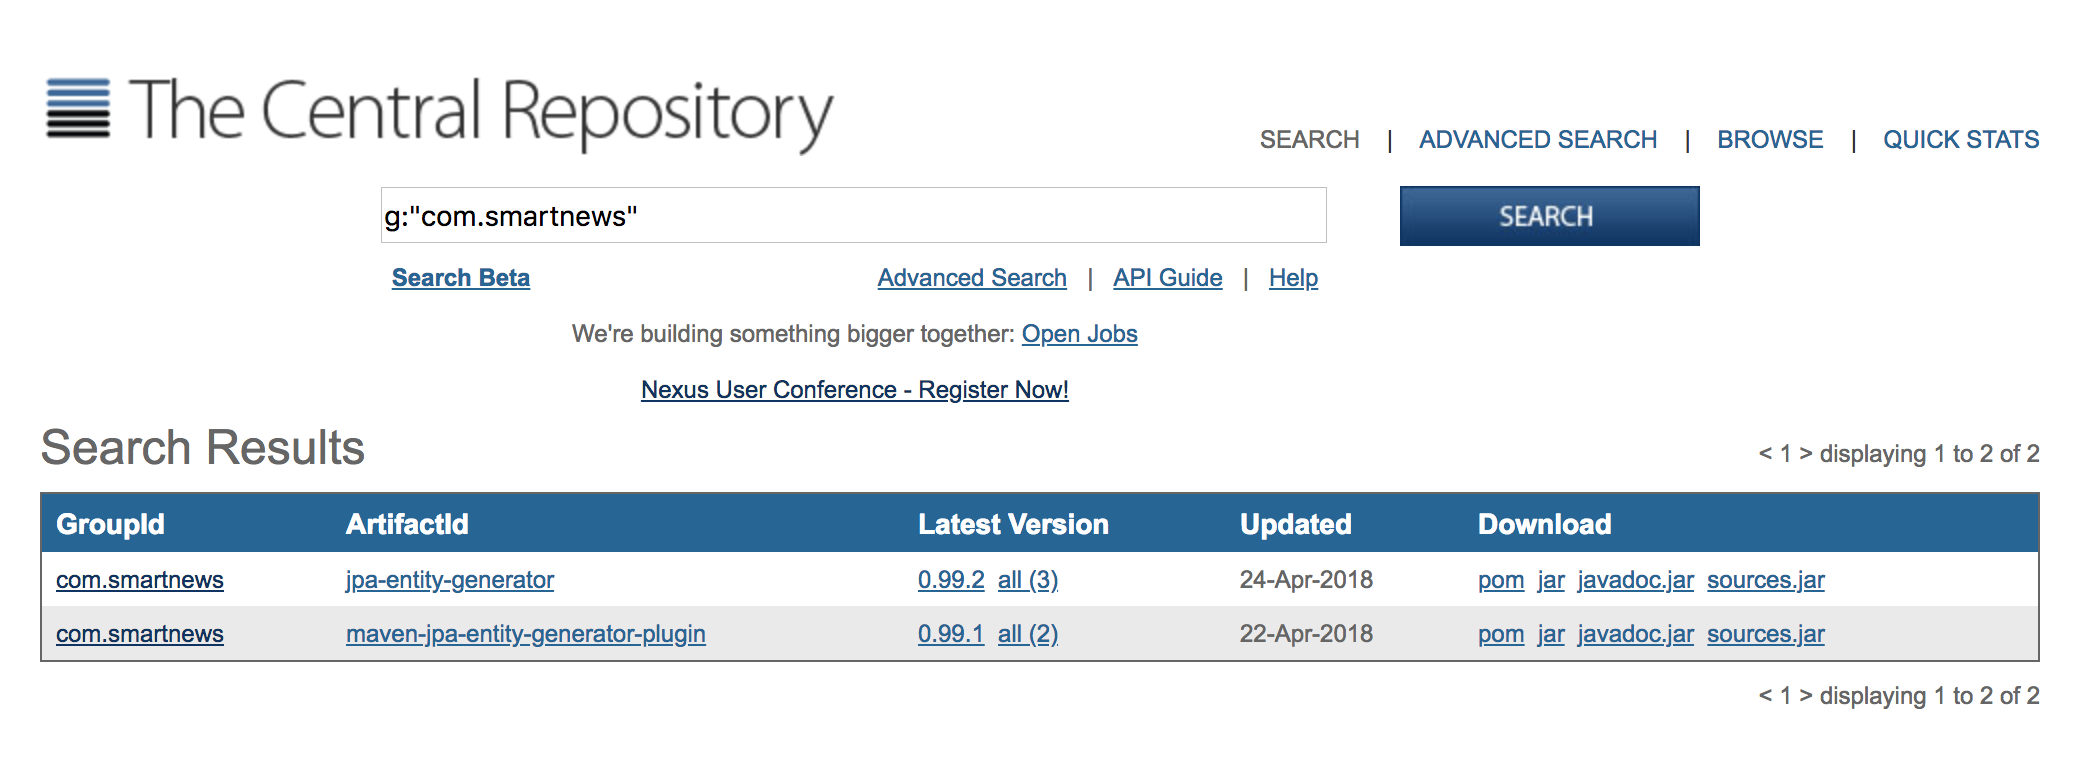Download the pom for jpa-entity-generator
The width and height of the screenshot is (2090, 784).
tap(1500, 580)
